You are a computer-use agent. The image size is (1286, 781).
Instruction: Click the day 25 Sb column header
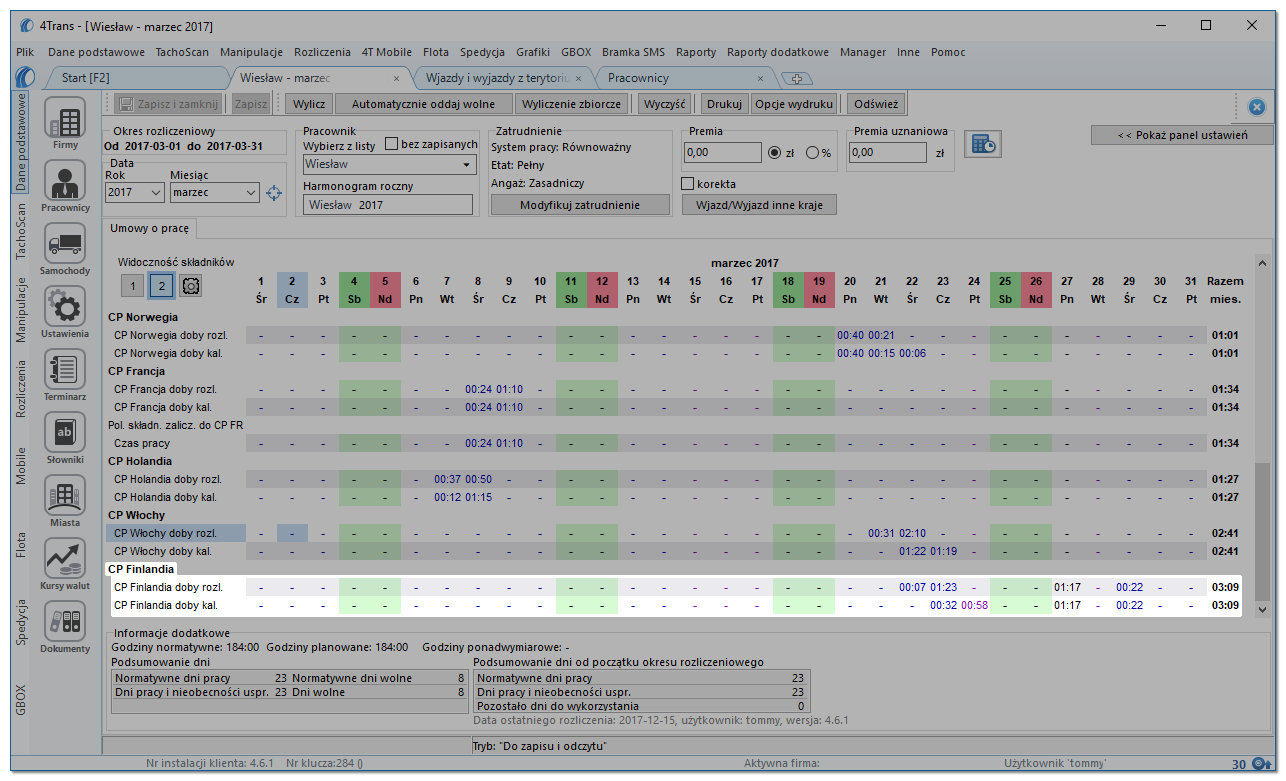pyautogui.click(x=1005, y=290)
